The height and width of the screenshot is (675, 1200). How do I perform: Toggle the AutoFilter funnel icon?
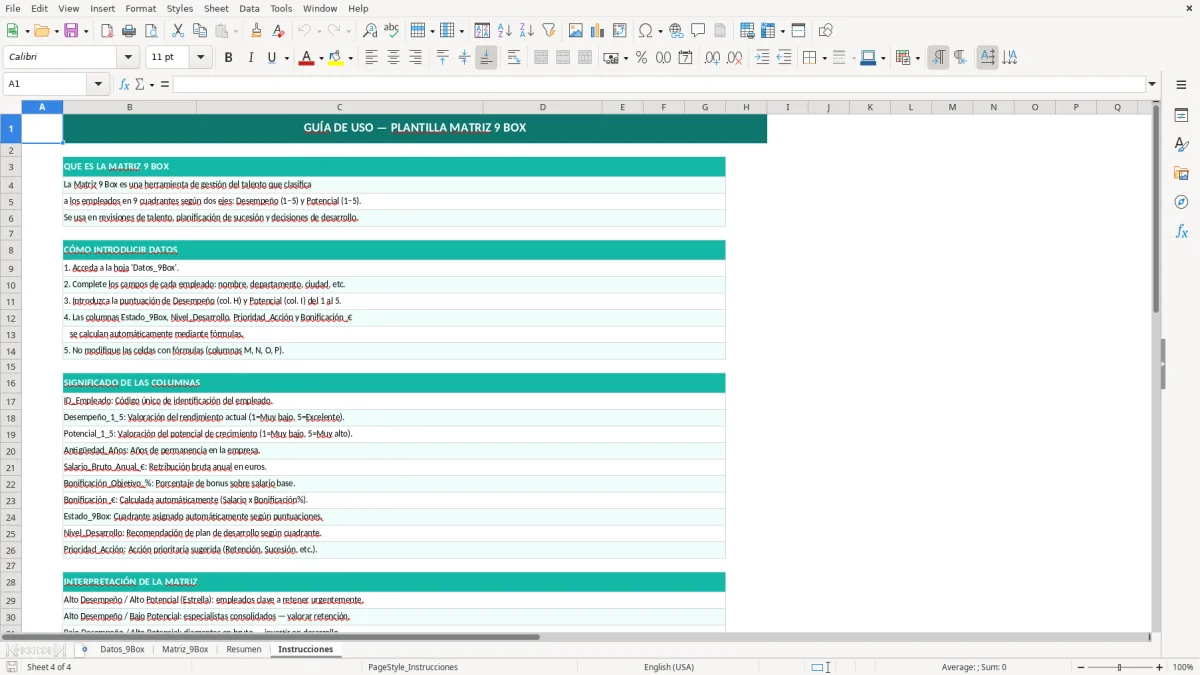(548, 31)
